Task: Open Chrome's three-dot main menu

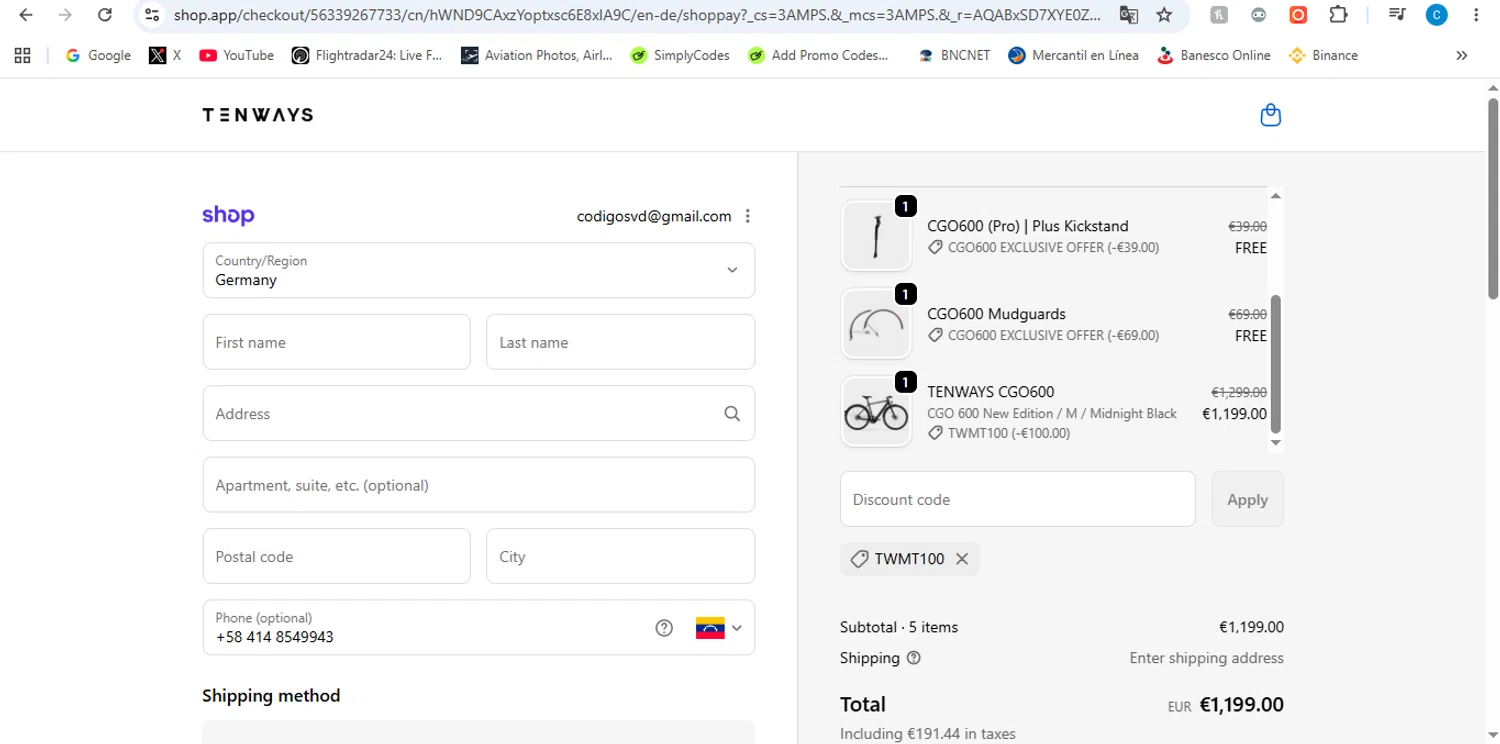Action: point(1476,15)
